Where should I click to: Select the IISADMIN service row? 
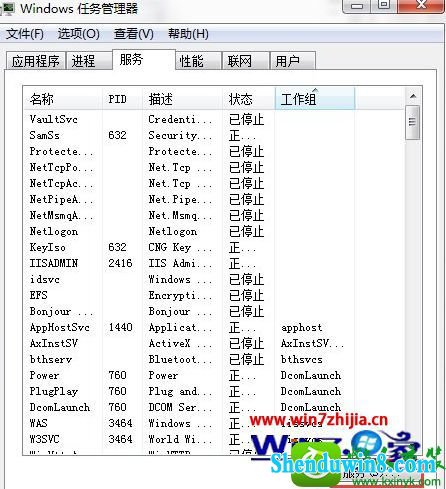click(x=213, y=263)
